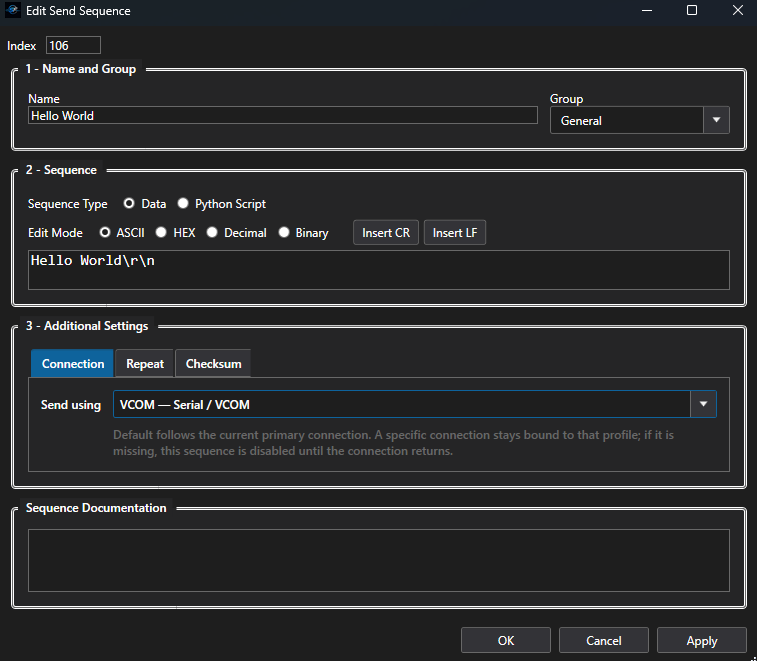Click the 'Sequence Type' label
Screen dimensions: 757x661
pos(68,204)
